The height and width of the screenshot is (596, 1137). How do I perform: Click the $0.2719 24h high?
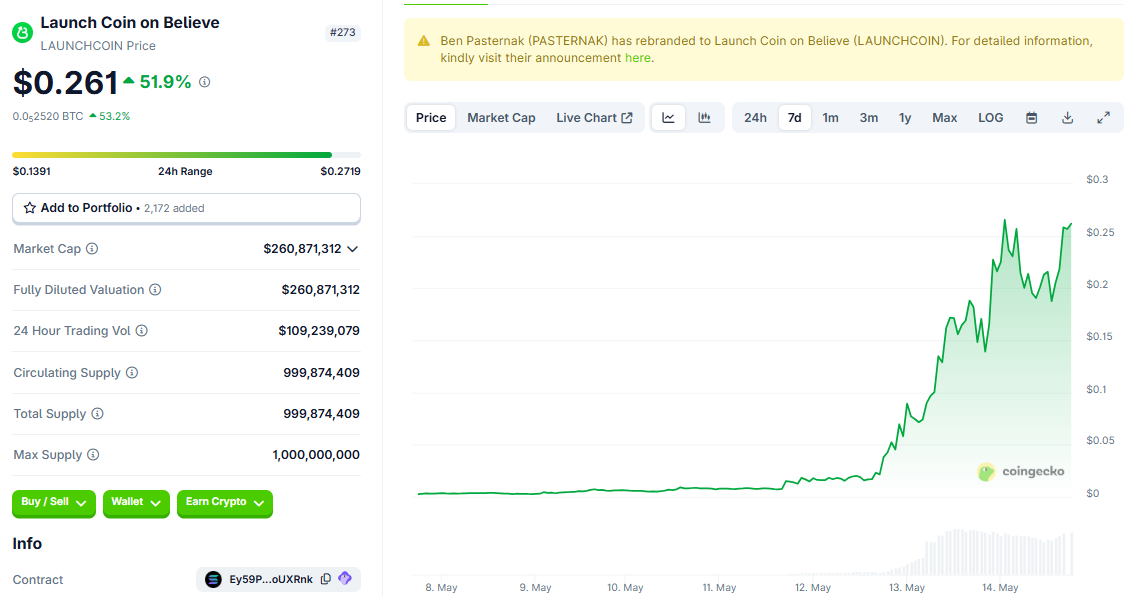click(340, 171)
